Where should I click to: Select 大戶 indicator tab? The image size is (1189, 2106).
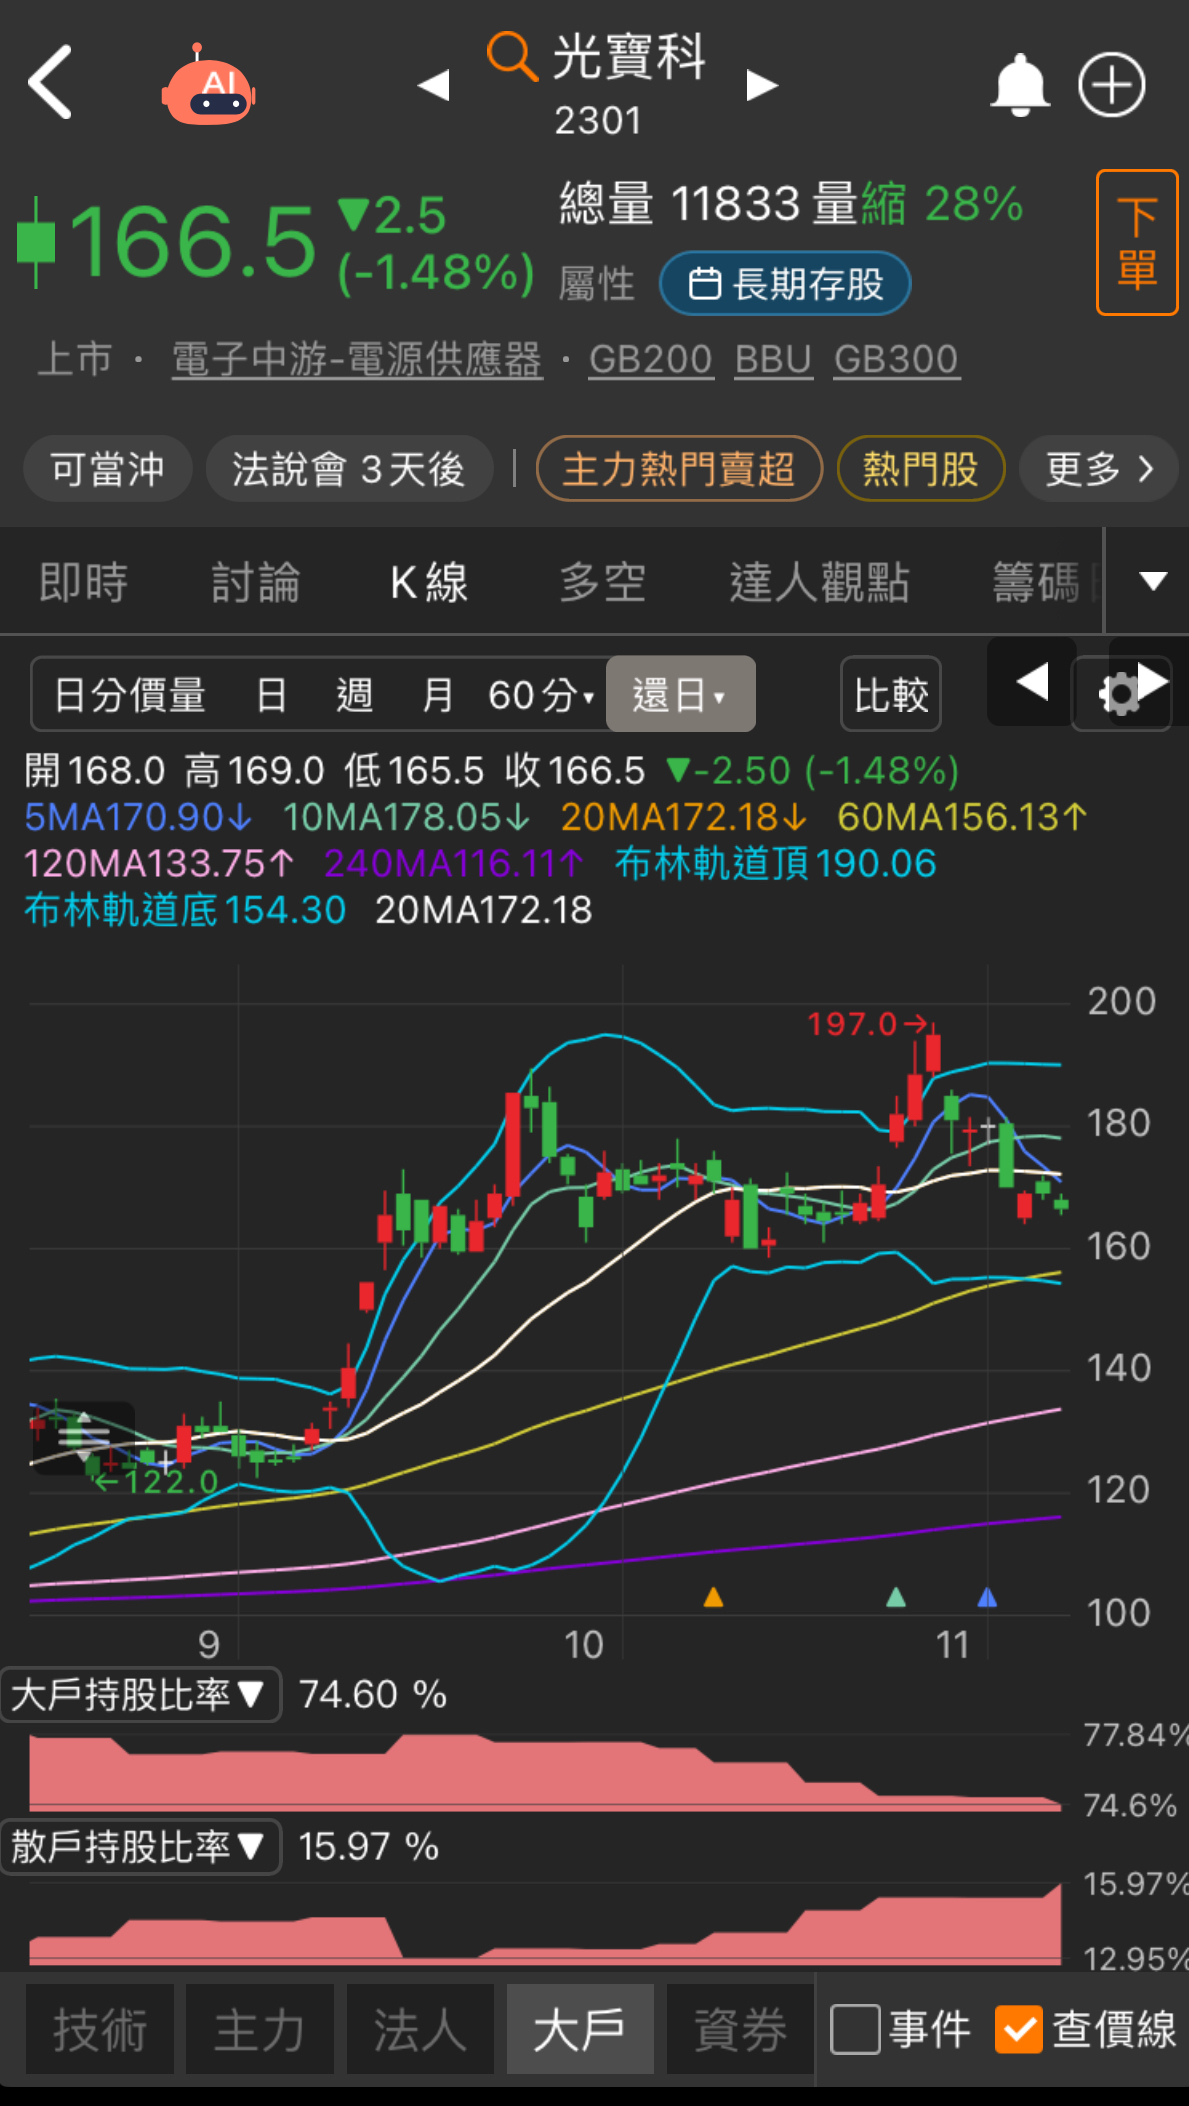click(580, 2029)
